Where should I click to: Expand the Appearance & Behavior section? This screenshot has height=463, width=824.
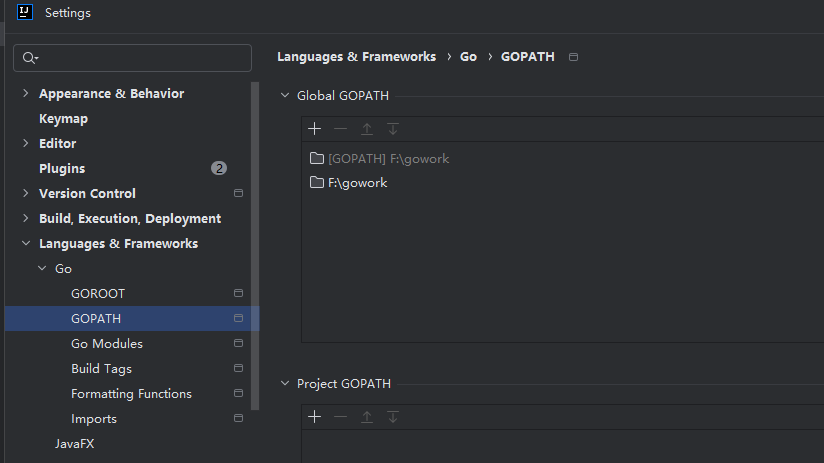pos(25,94)
